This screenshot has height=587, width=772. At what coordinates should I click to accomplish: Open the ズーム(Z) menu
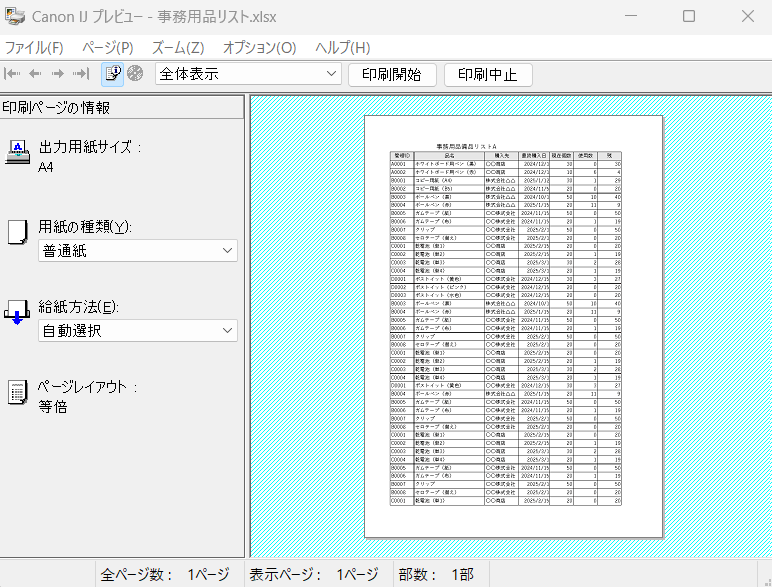click(178, 48)
